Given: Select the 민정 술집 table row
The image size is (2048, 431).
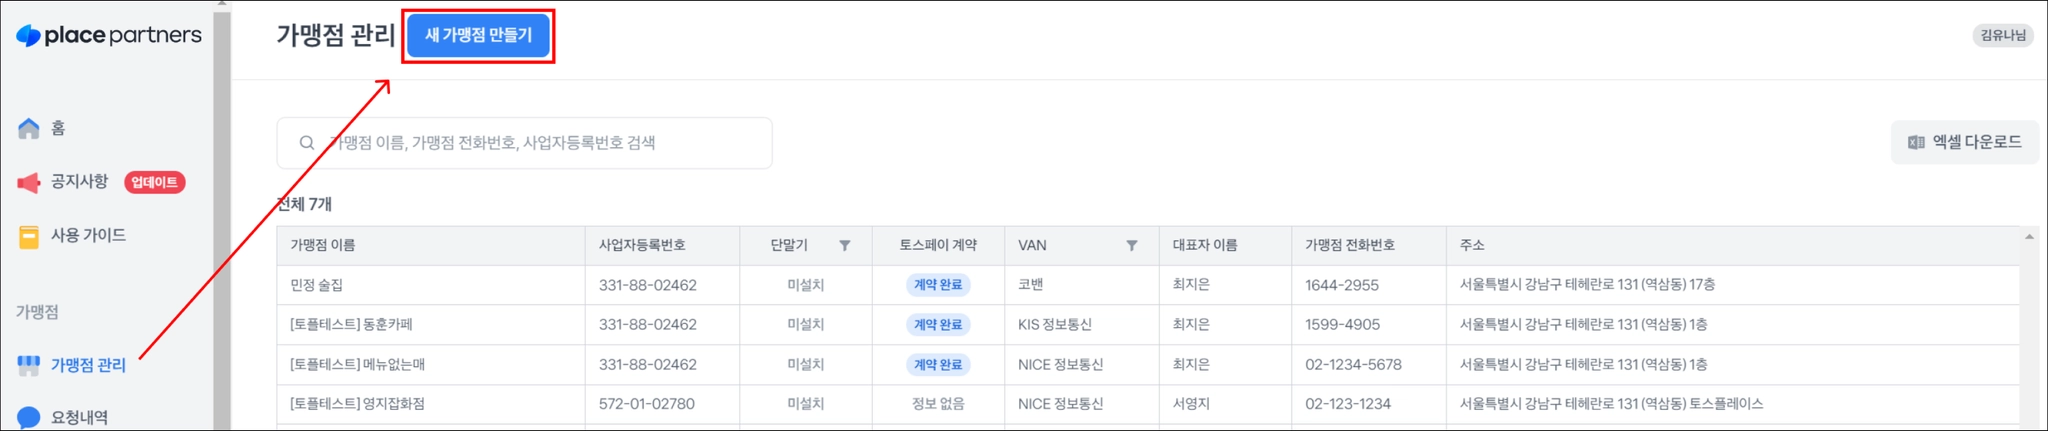Looking at the screenshot, I should (x=1147, y=285).
